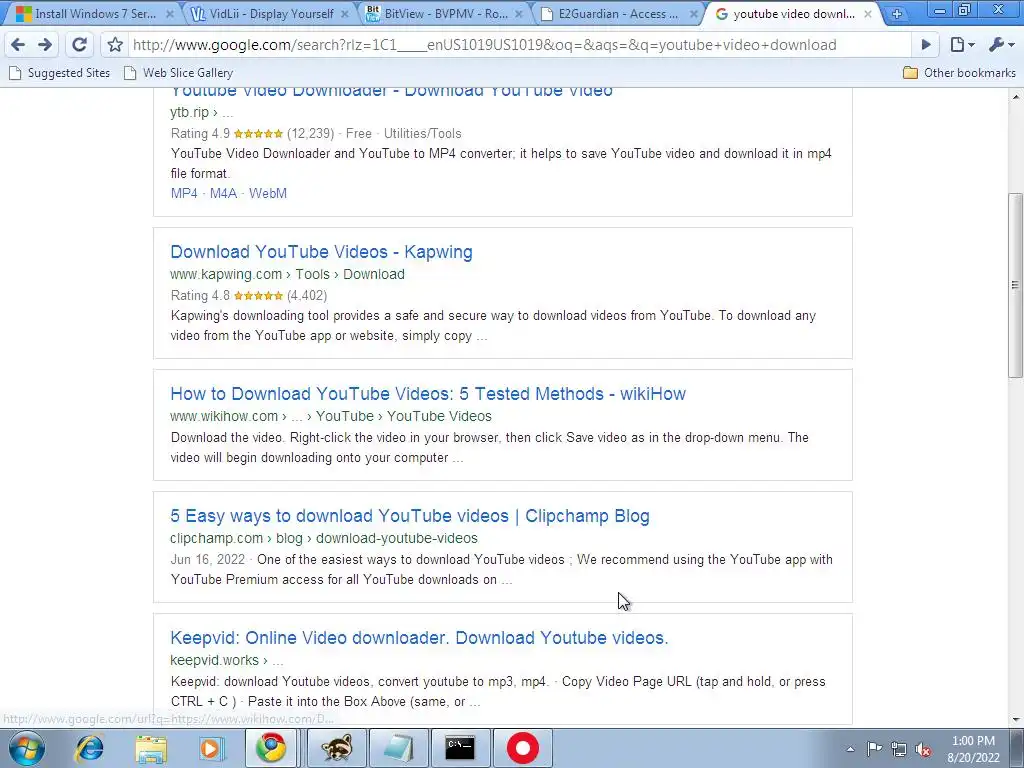The width and height of the screenshot is (1024, 768).
Task: Open Youtube Video Downloader ytb.rip result
Action: coord(392,91)
